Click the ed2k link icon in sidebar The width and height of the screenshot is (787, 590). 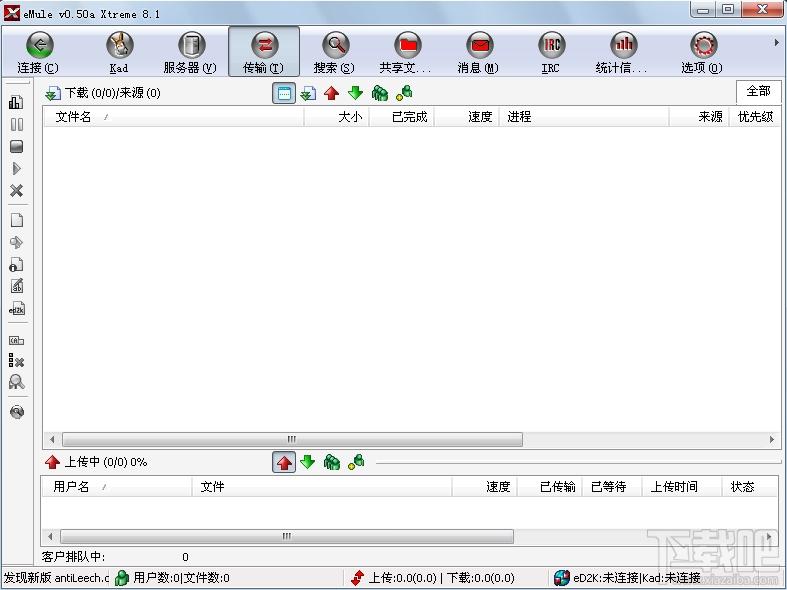point(17,309)
